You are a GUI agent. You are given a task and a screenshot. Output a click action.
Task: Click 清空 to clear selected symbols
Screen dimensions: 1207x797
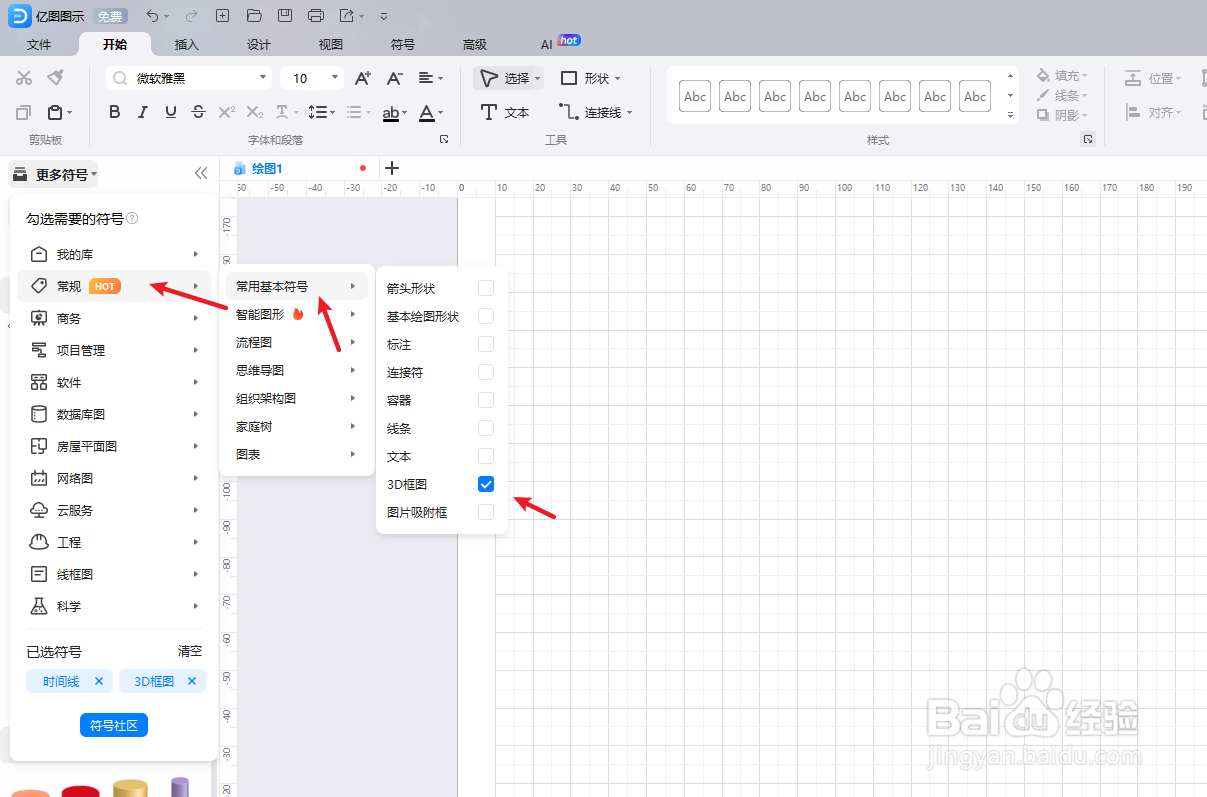190,651
